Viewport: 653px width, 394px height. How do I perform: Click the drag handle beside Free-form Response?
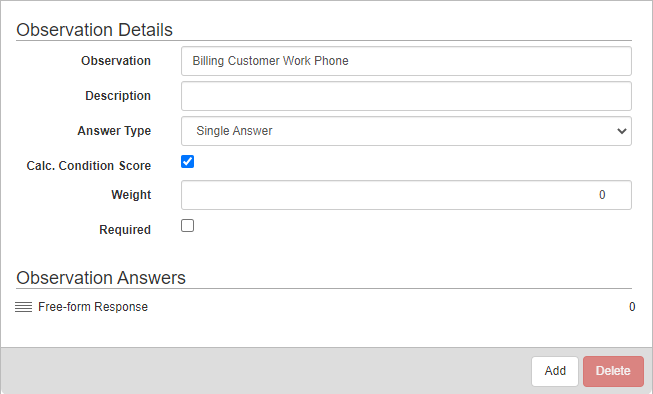[23, 307]
